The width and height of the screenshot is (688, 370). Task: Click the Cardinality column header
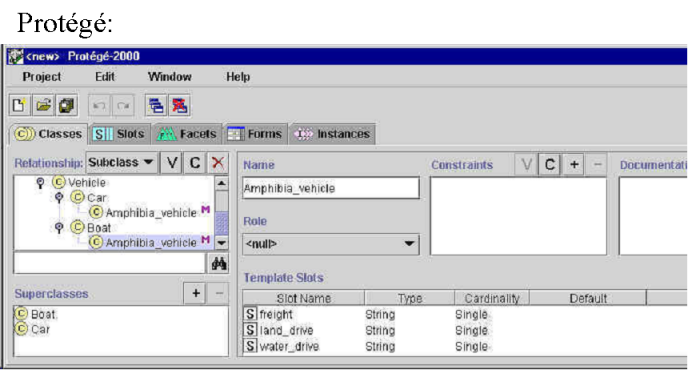coord(492,298)
